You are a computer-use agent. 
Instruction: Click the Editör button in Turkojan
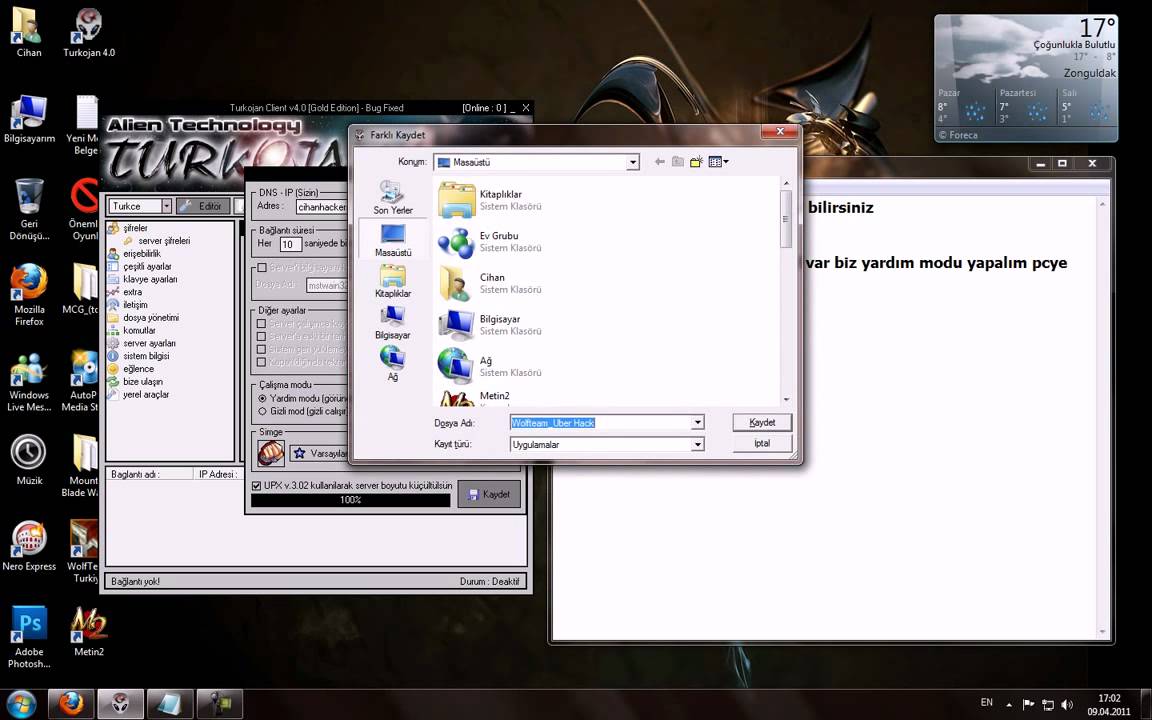coord(203,206)
